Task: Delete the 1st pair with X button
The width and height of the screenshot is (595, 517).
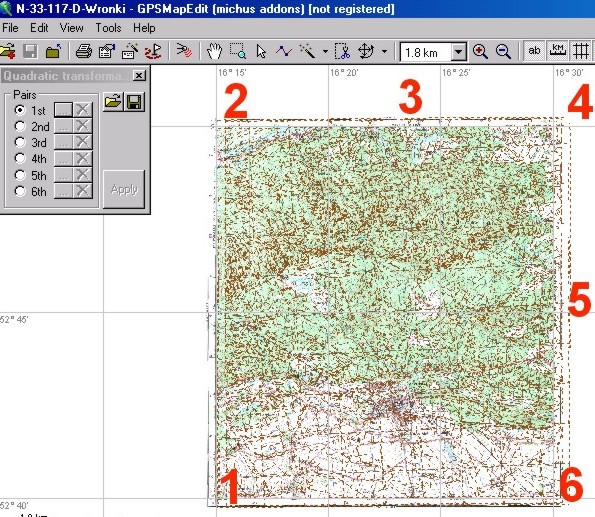Action: [x=83, y=110]
